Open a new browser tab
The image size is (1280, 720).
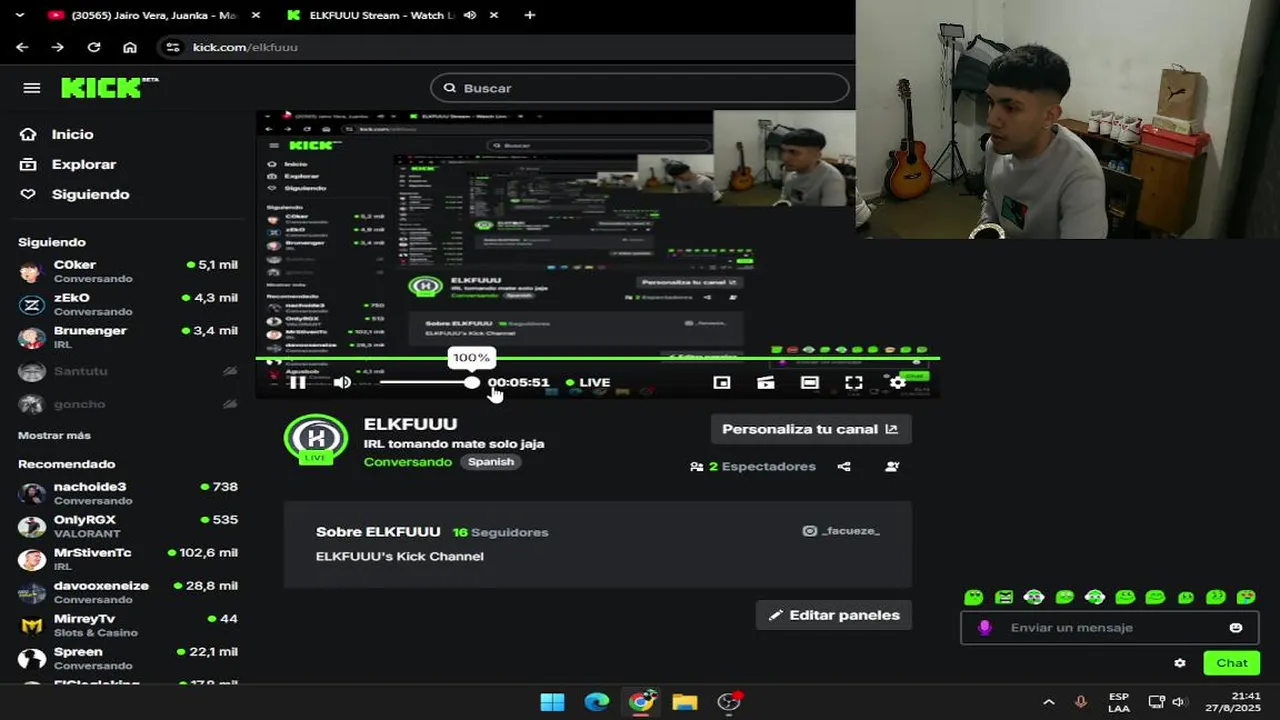(530, 15)
